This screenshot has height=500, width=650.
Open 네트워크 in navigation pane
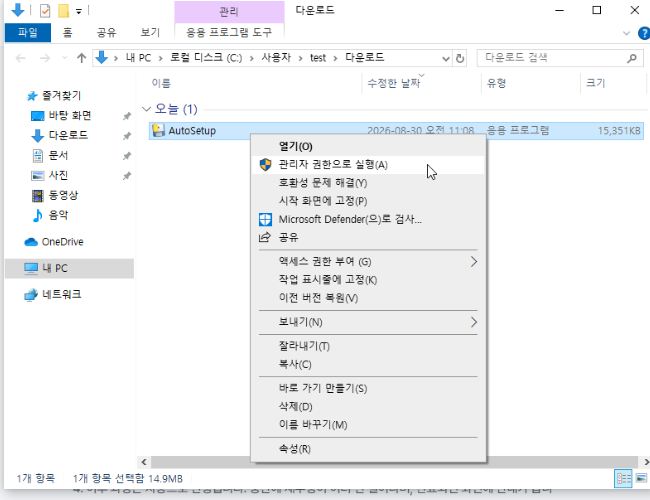(61, 294)
